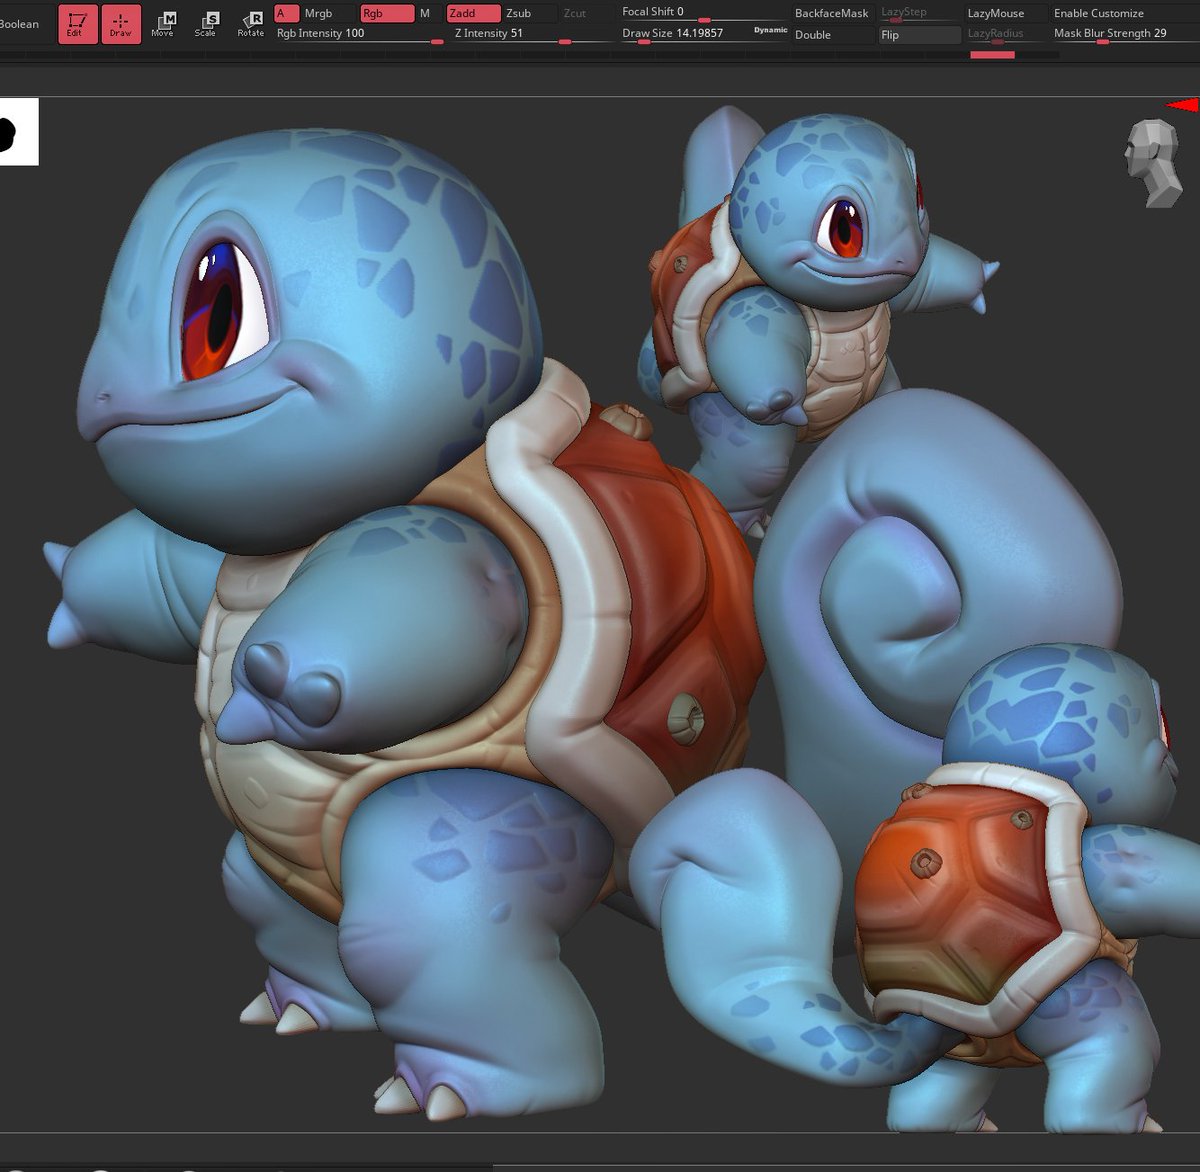Activate Edit mode button

coord(78,24)
